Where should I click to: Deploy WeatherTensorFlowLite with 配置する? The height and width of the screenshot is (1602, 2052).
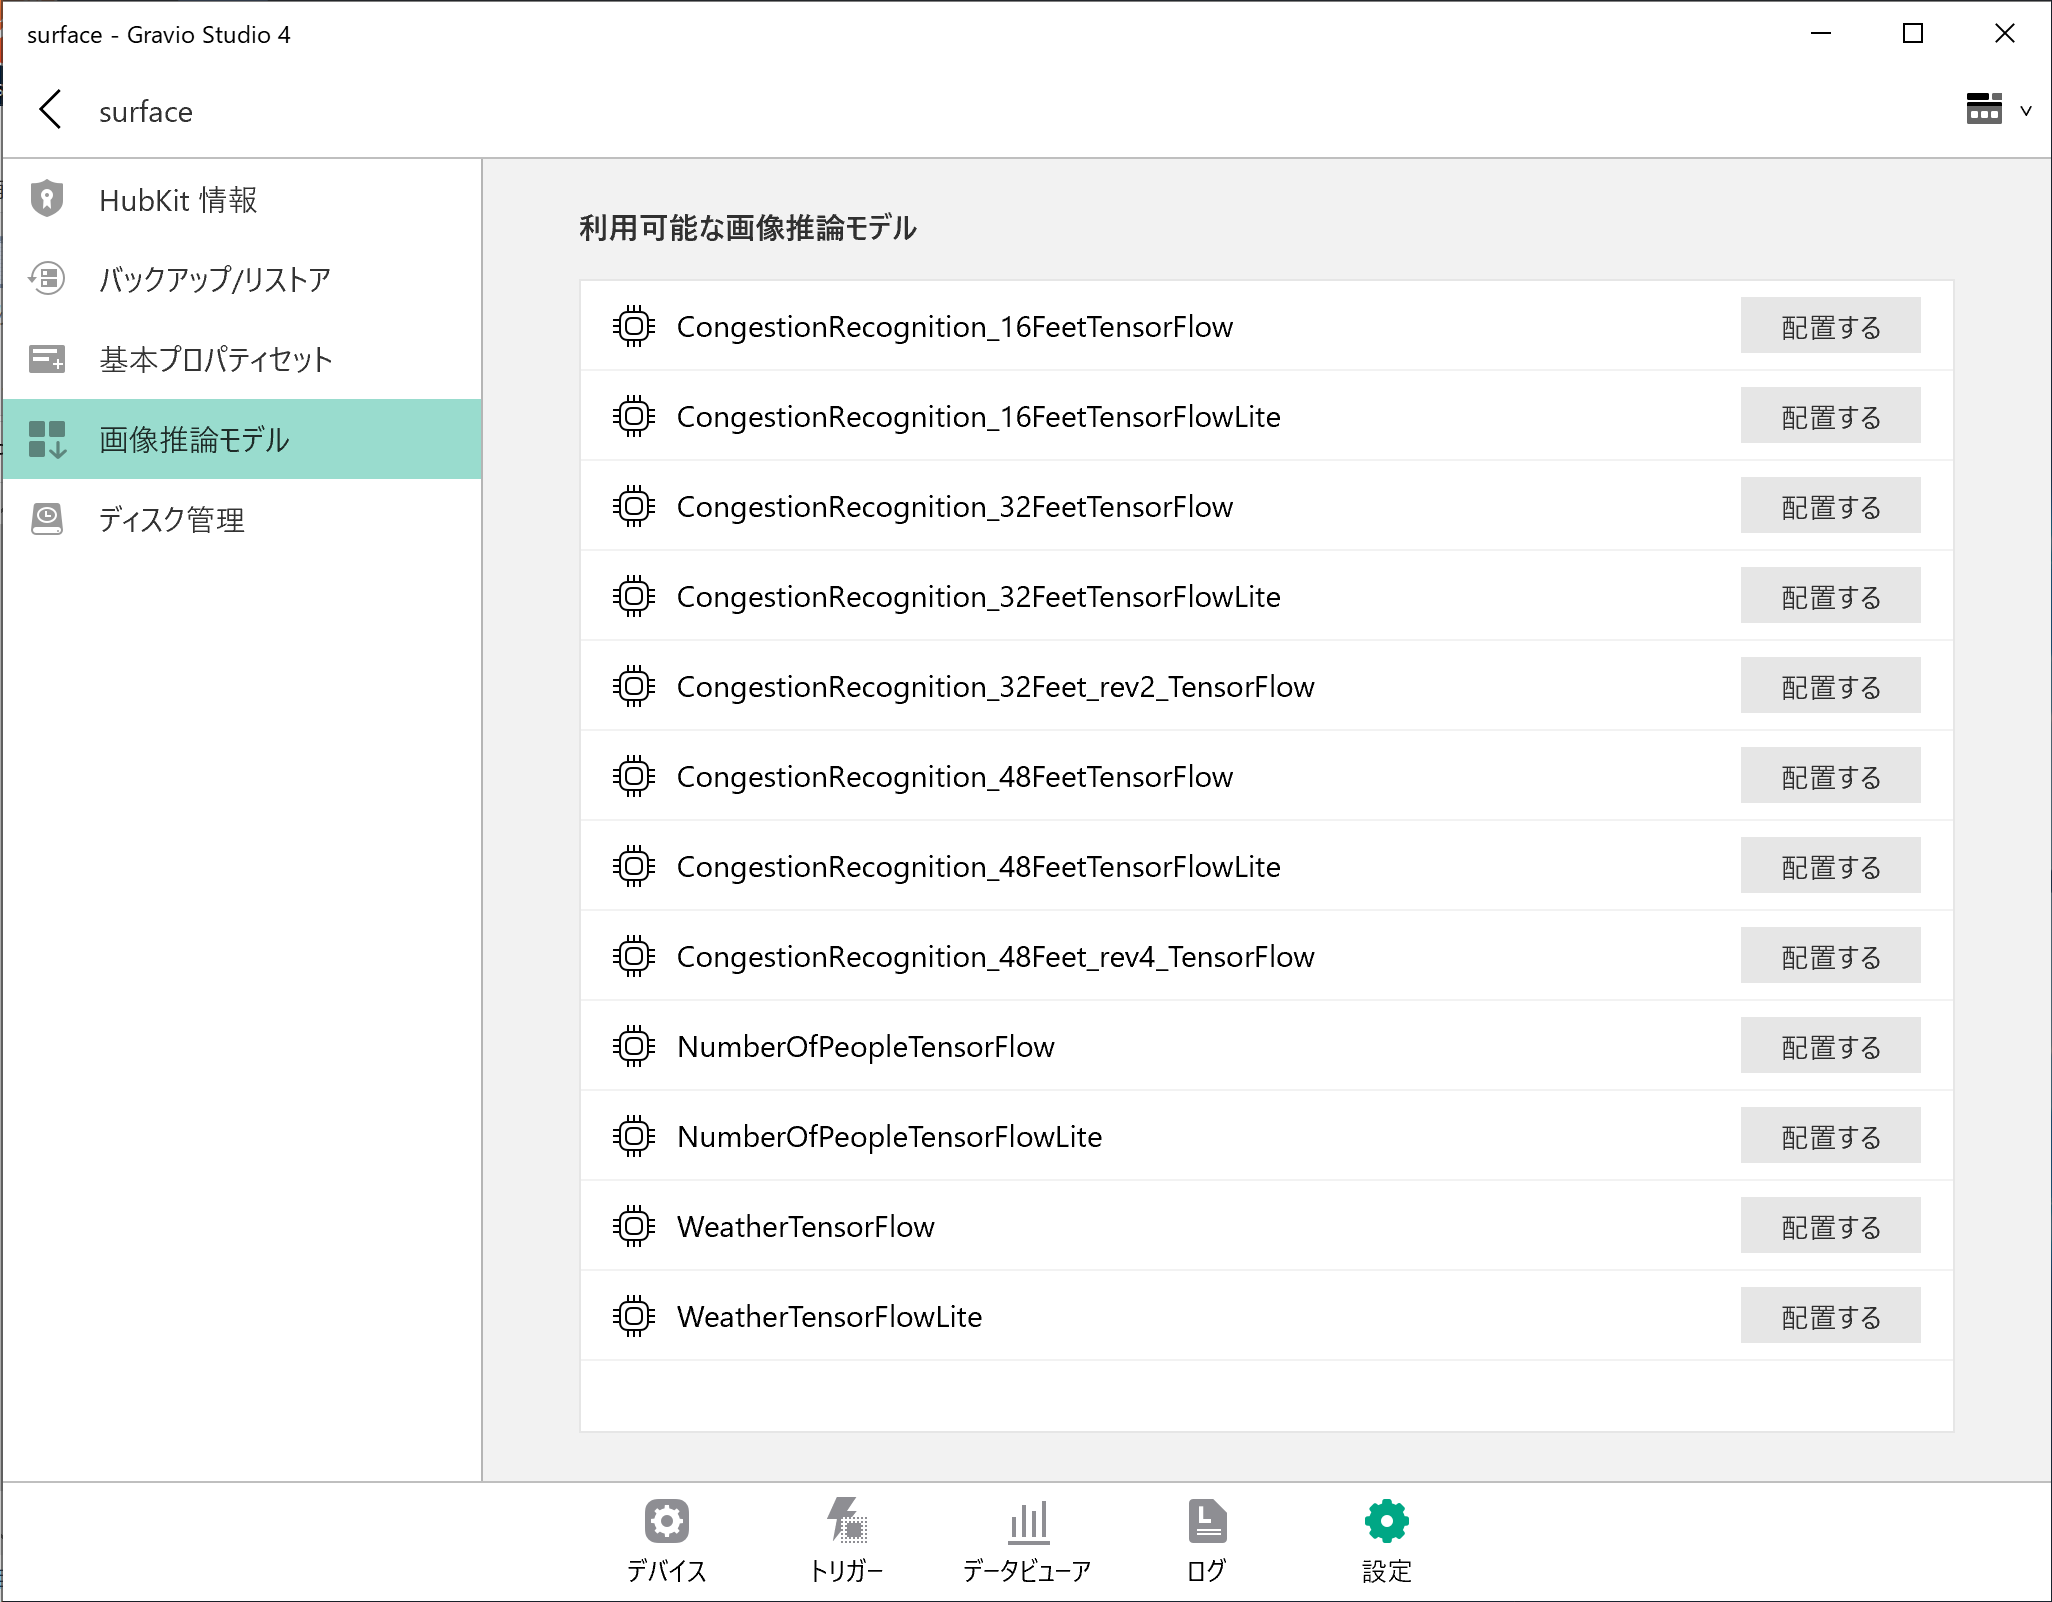(x=1830, y=1316)
